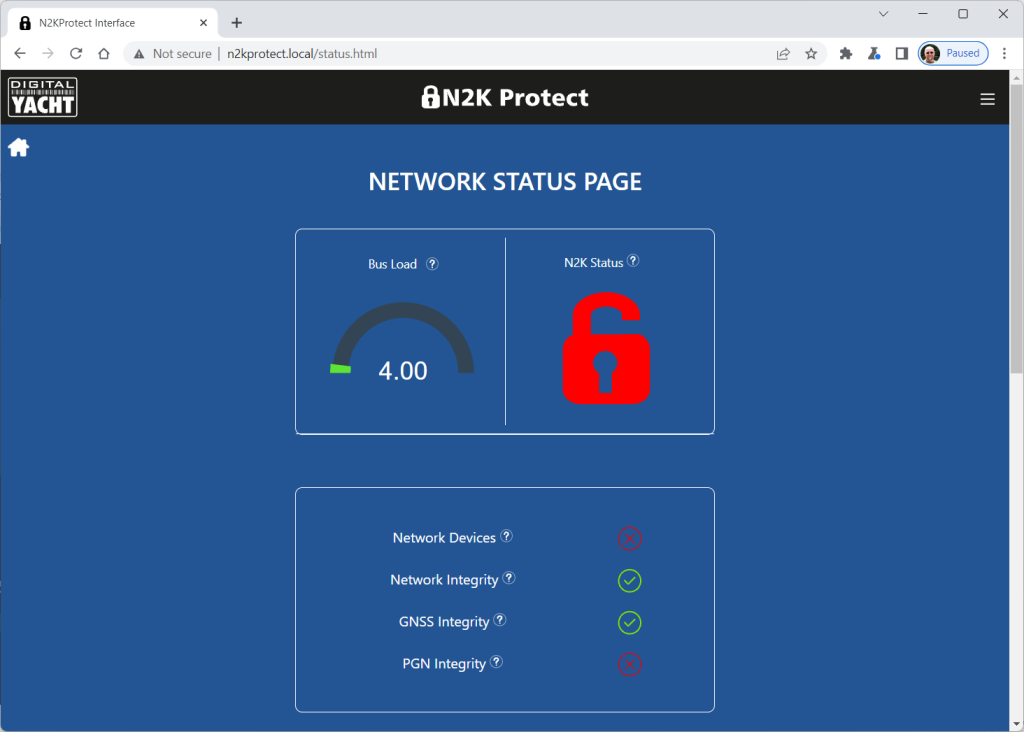Click the help icon beside N2K Status
The height and width of the screenshot is (732, 1024).
633,261
